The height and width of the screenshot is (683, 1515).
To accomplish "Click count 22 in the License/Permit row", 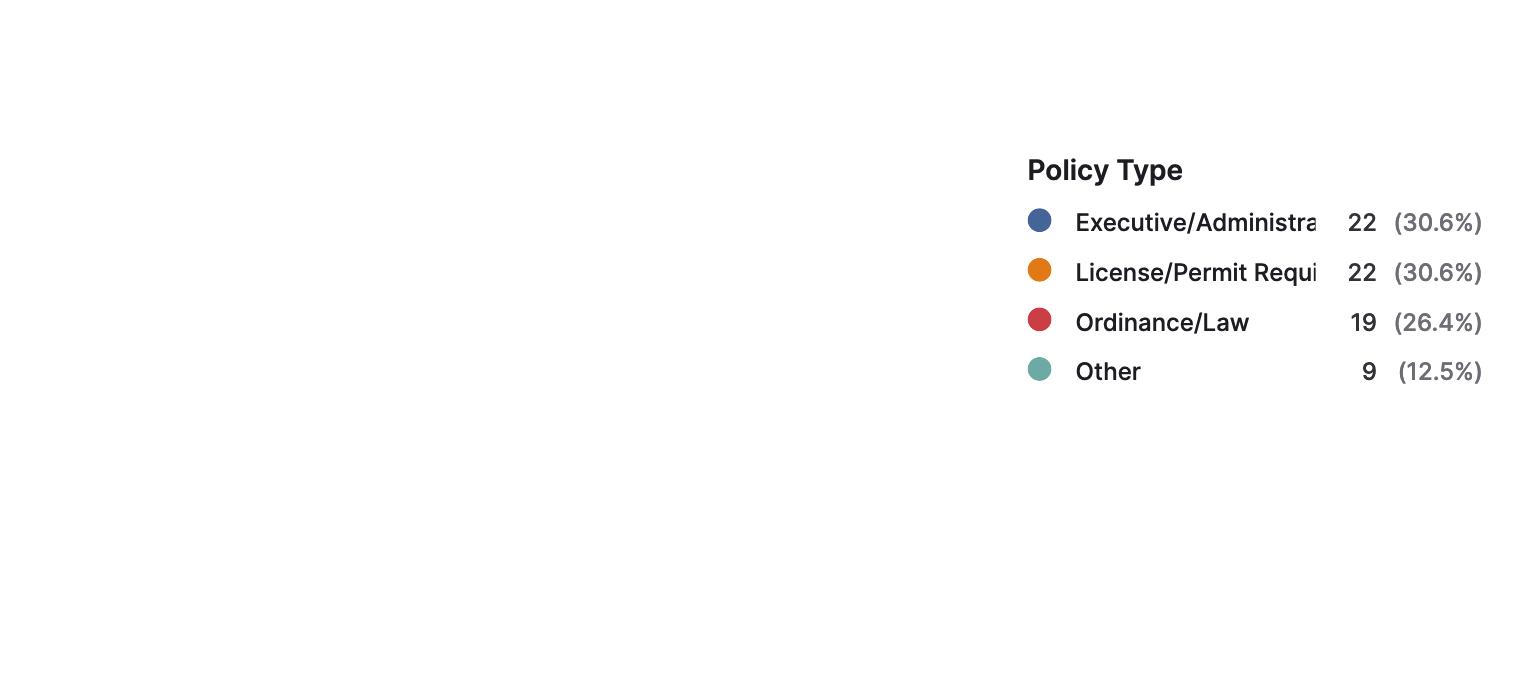I will coord(1362,272).
